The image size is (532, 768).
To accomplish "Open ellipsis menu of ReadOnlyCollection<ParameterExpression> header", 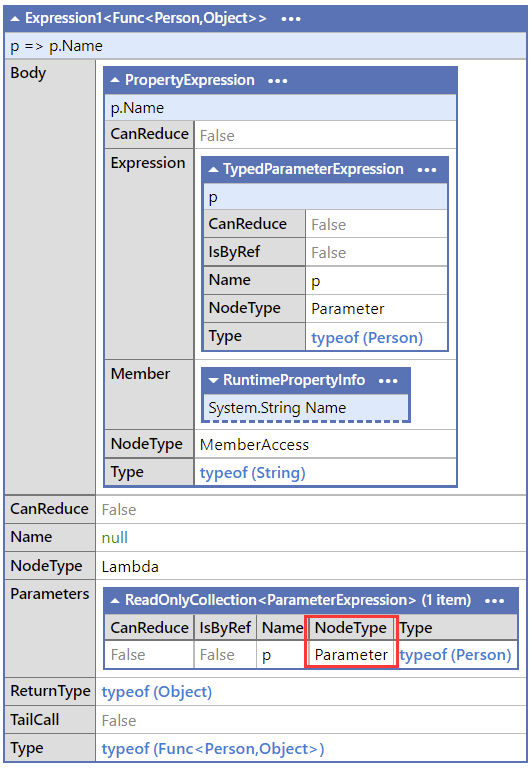I will [x=494, y=601].
